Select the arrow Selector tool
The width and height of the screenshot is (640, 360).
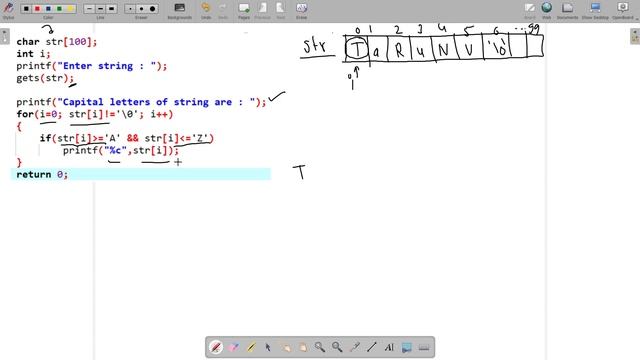[268, 347]
